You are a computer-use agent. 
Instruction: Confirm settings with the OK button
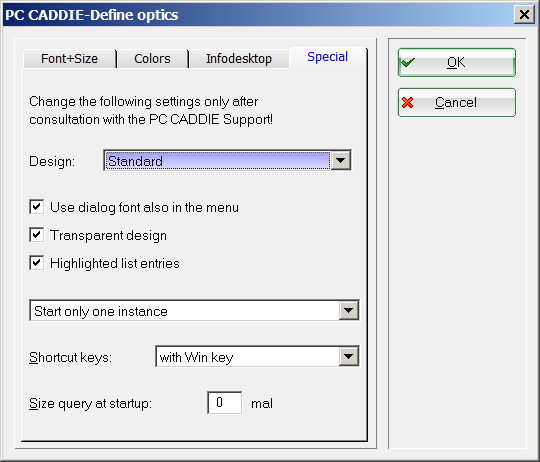pos(457,63)
